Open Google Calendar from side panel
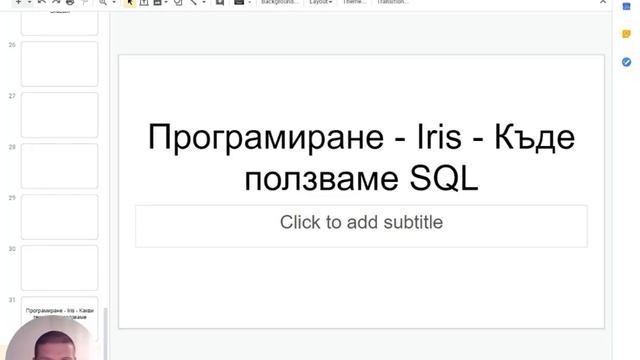The height and width of the screenshot is (360, 640). pos(626,6)
